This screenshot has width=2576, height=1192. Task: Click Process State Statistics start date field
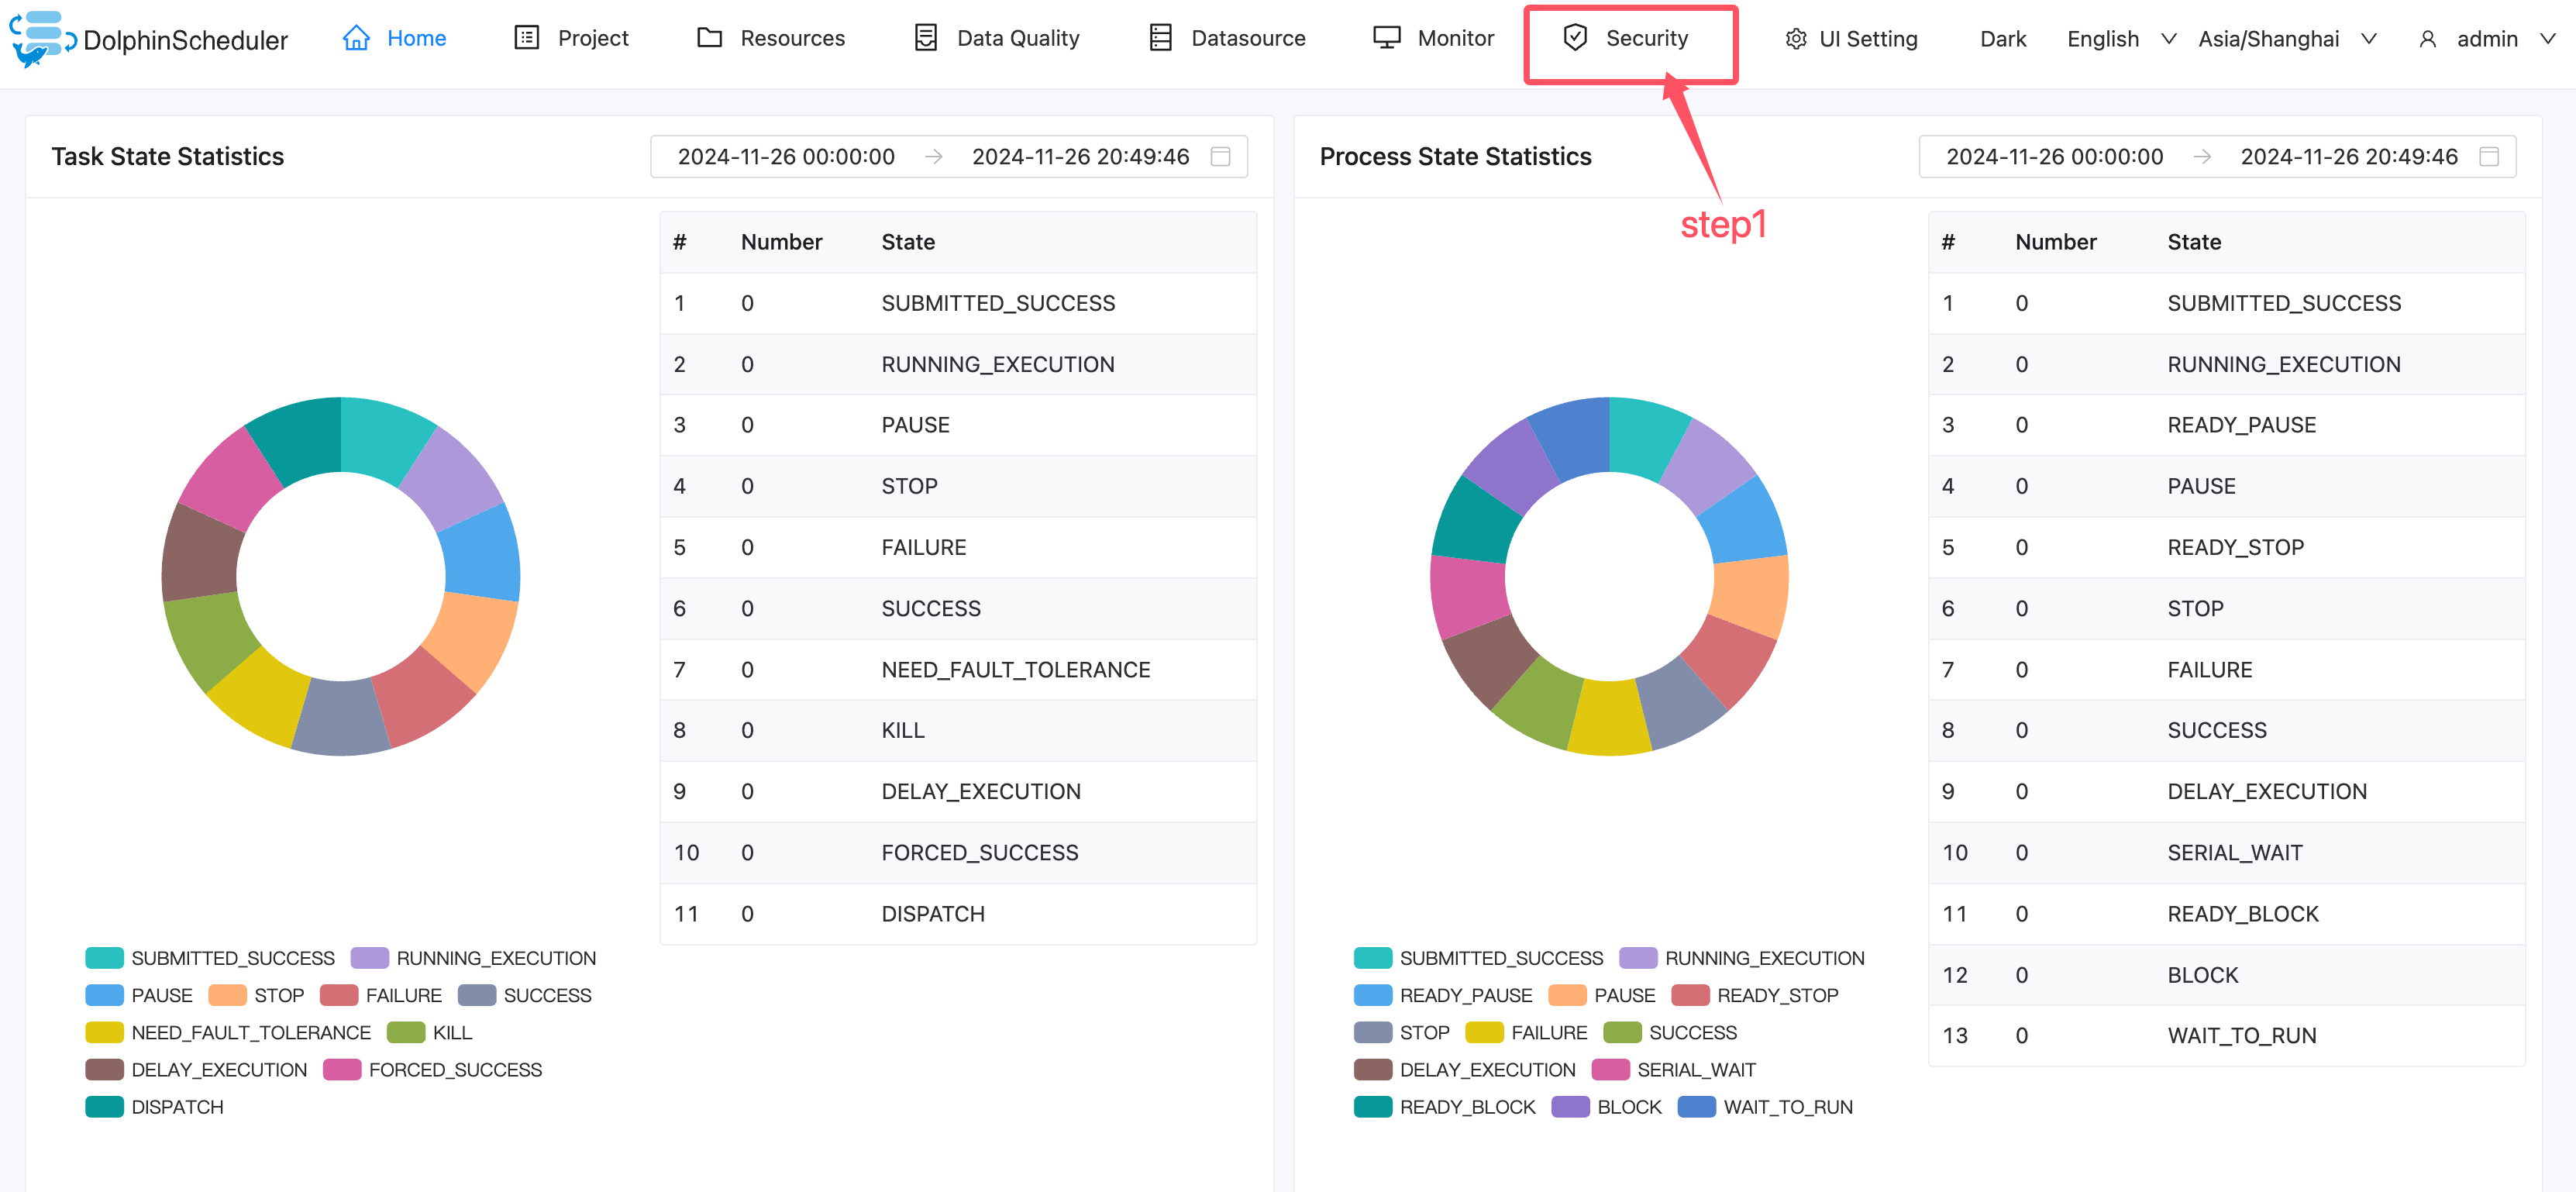click(x=2054, y=157)
